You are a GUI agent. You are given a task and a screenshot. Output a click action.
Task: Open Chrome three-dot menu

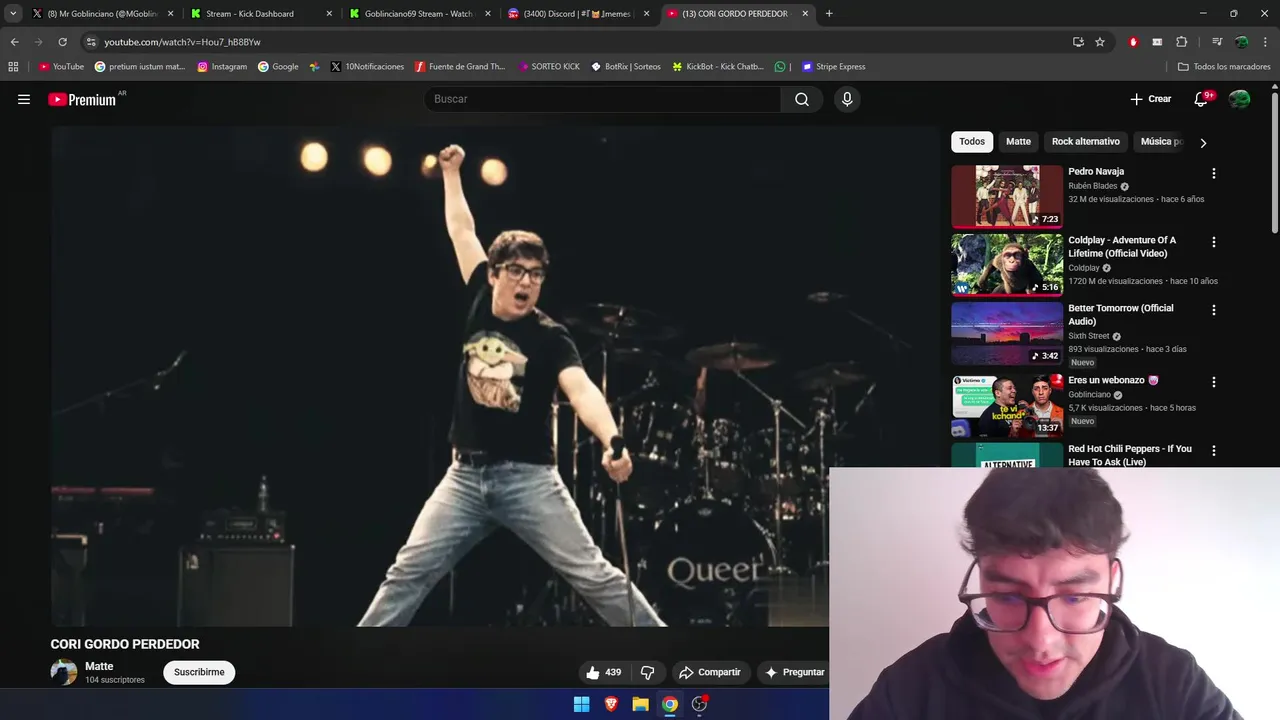(1265, 42)
